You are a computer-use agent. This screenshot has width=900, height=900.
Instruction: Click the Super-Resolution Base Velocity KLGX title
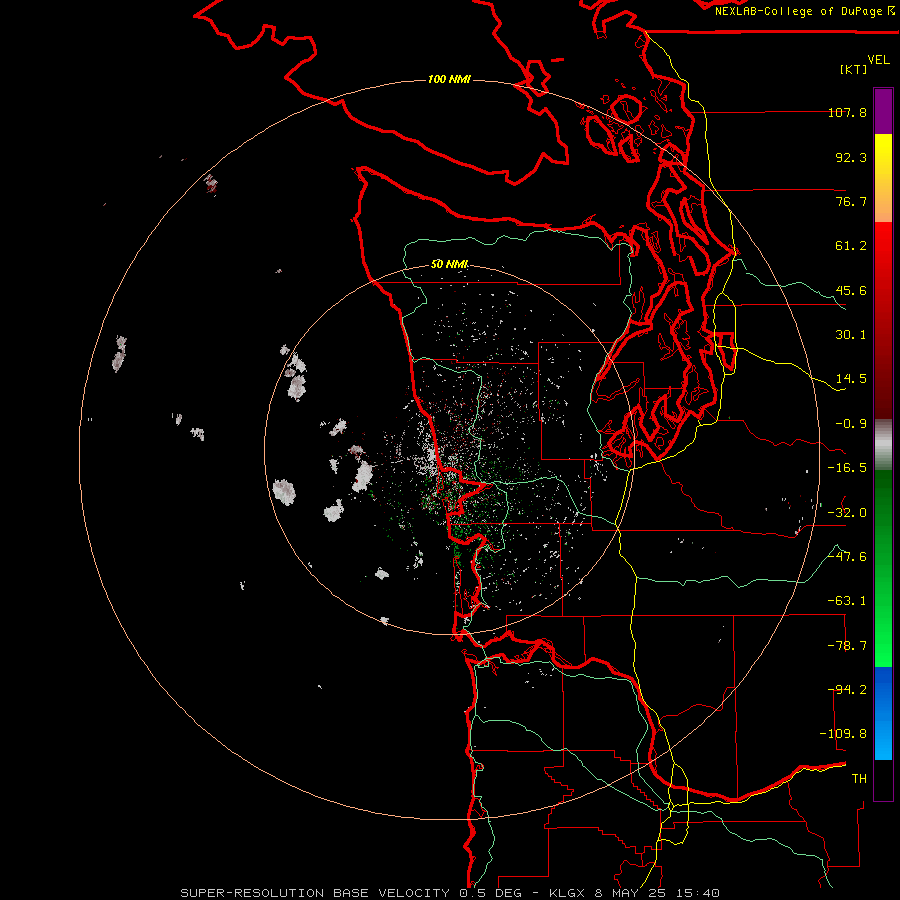450,893
